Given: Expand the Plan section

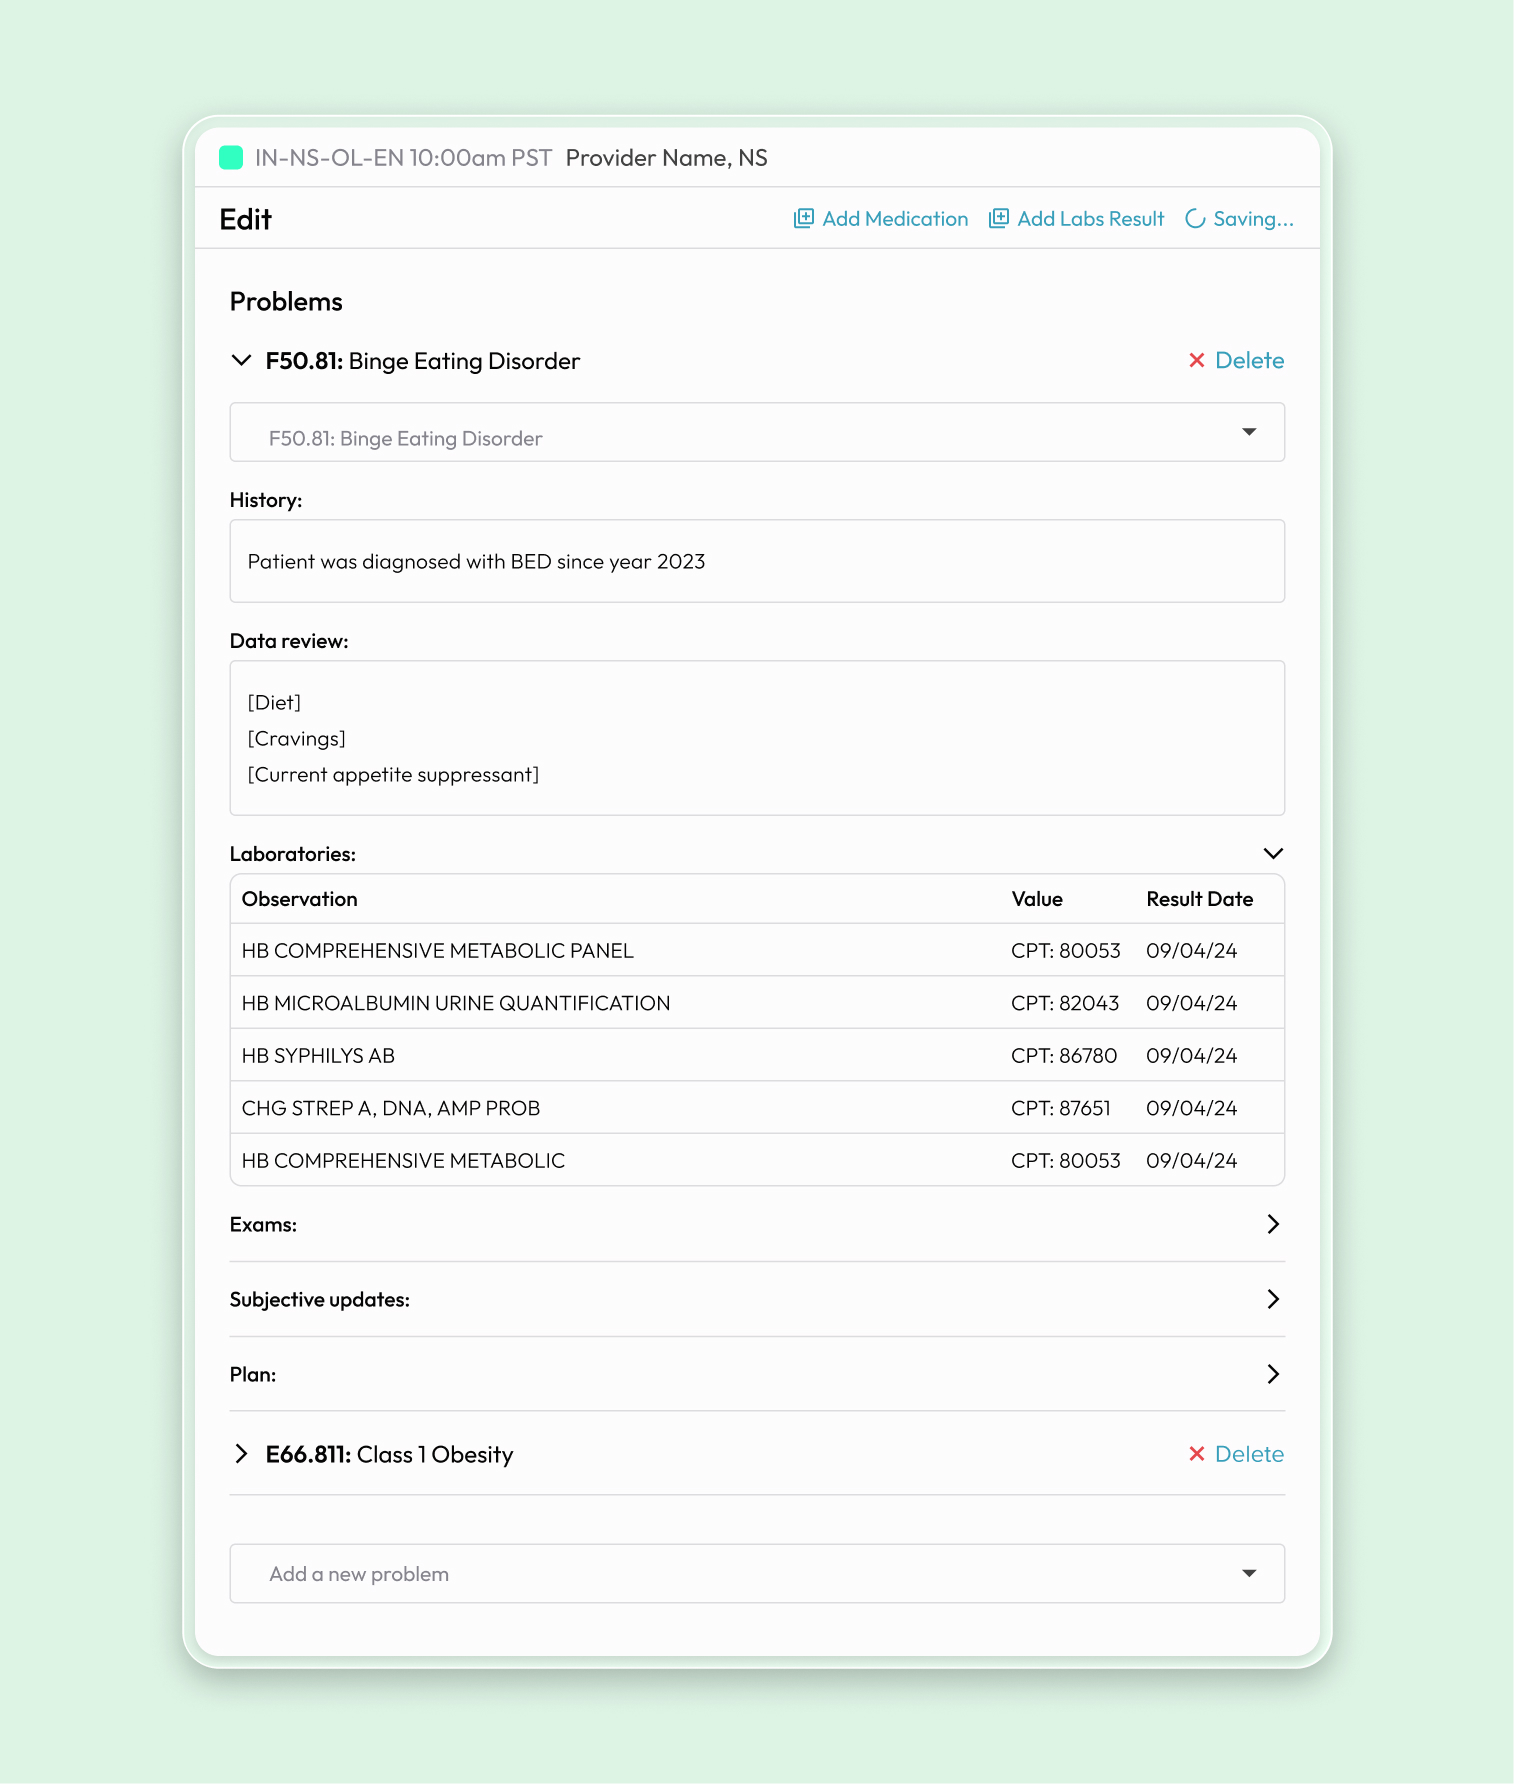Looking at the screenshot, I should [1273, 1375].
